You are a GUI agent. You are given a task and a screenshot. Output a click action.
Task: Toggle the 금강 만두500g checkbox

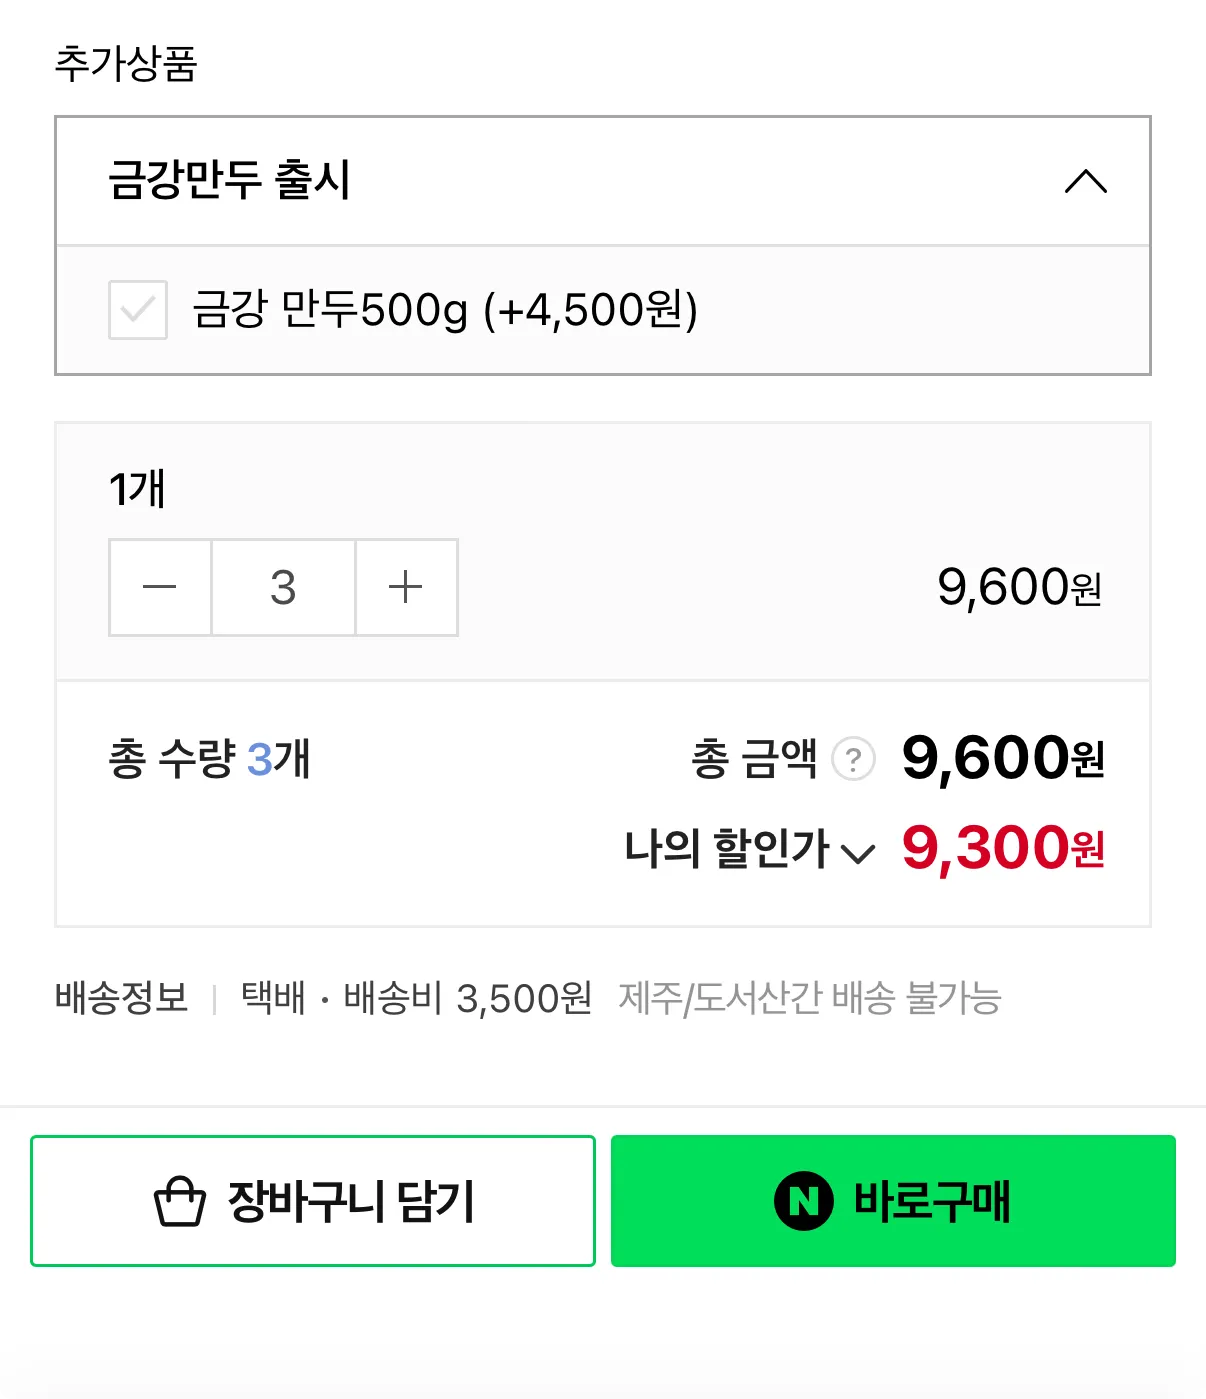tap(138, 310)
